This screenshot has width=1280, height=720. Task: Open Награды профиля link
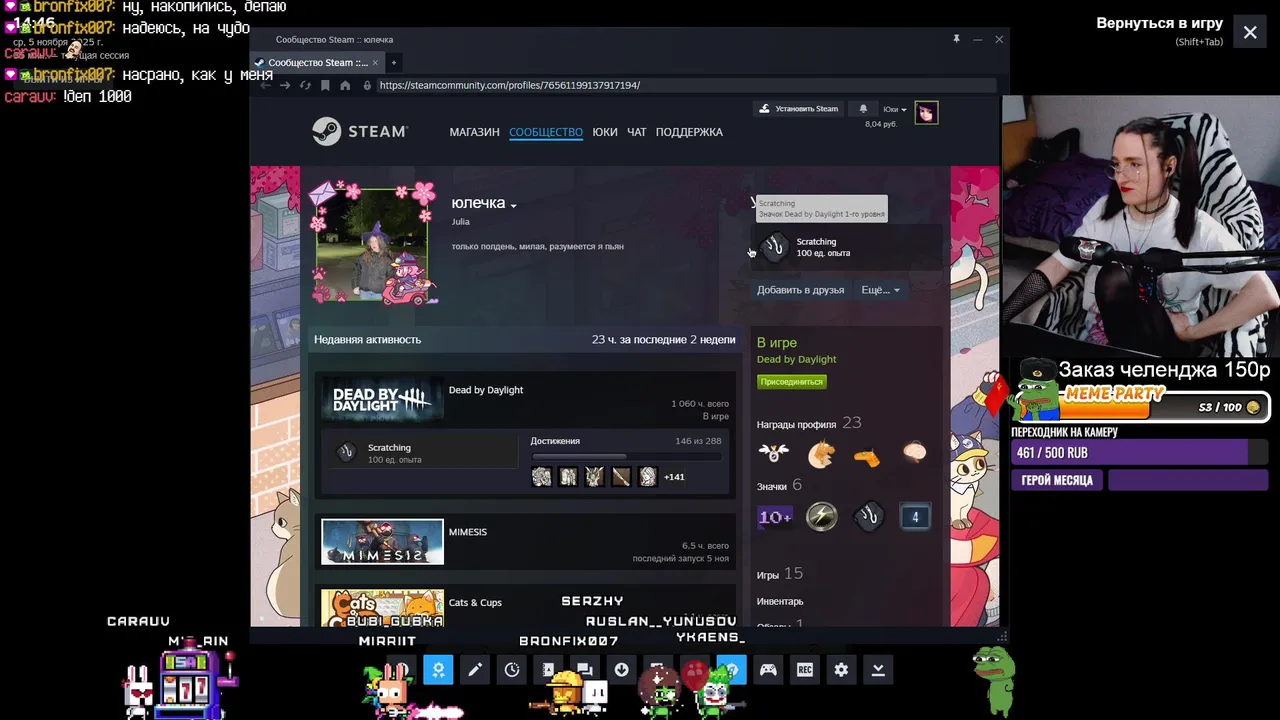(796, 424)
